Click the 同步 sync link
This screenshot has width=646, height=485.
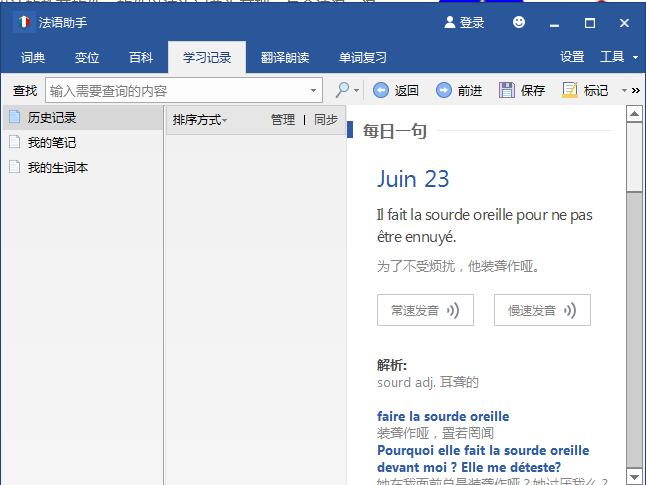tap(326, 120)
